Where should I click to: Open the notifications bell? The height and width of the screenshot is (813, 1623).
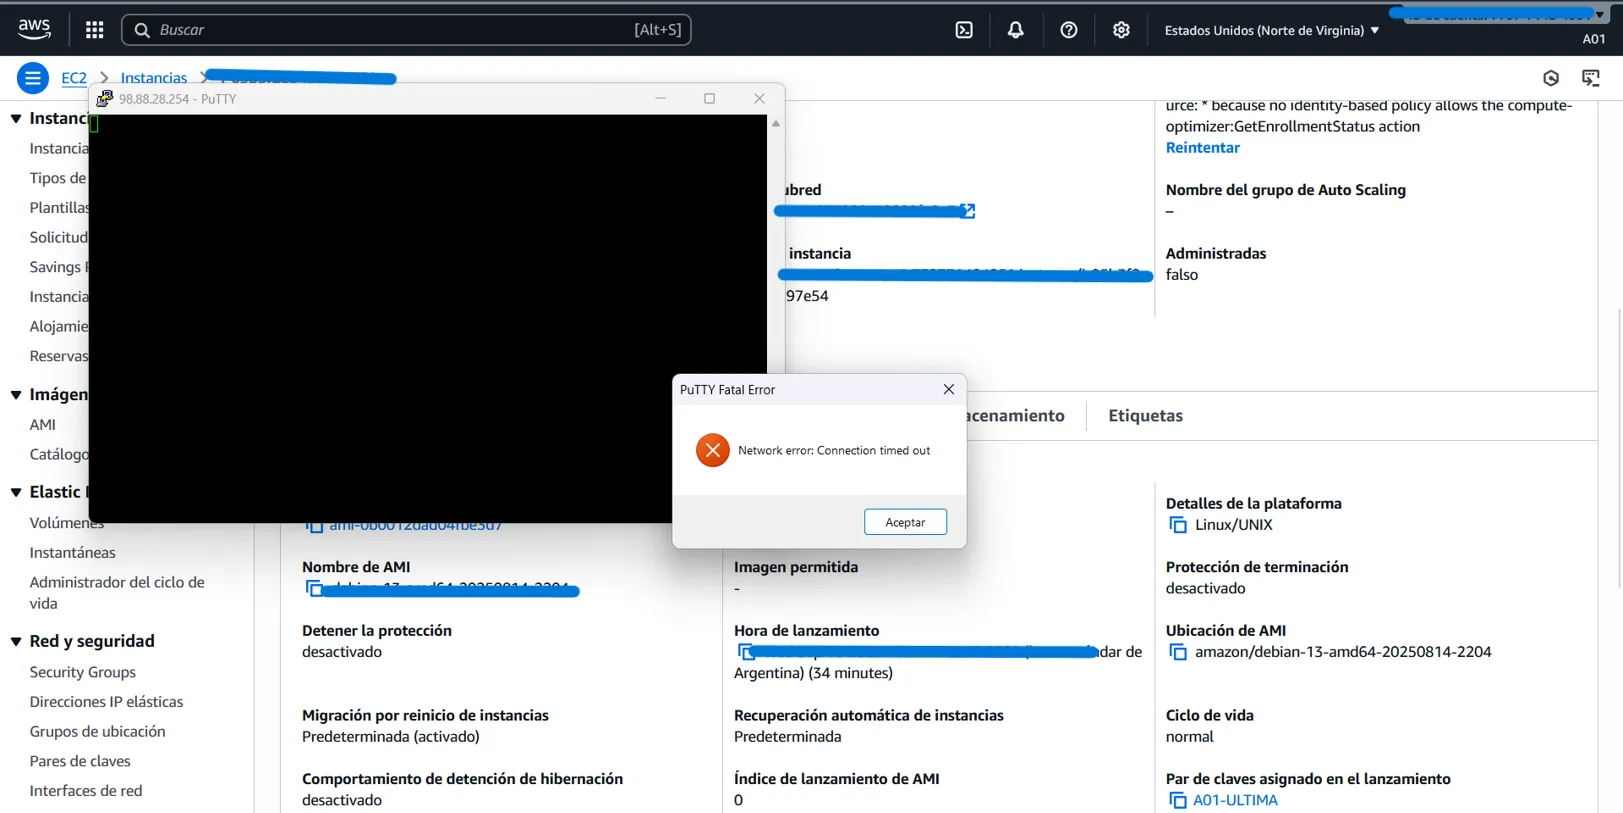pyautogui.click(x=1015, y=30)
